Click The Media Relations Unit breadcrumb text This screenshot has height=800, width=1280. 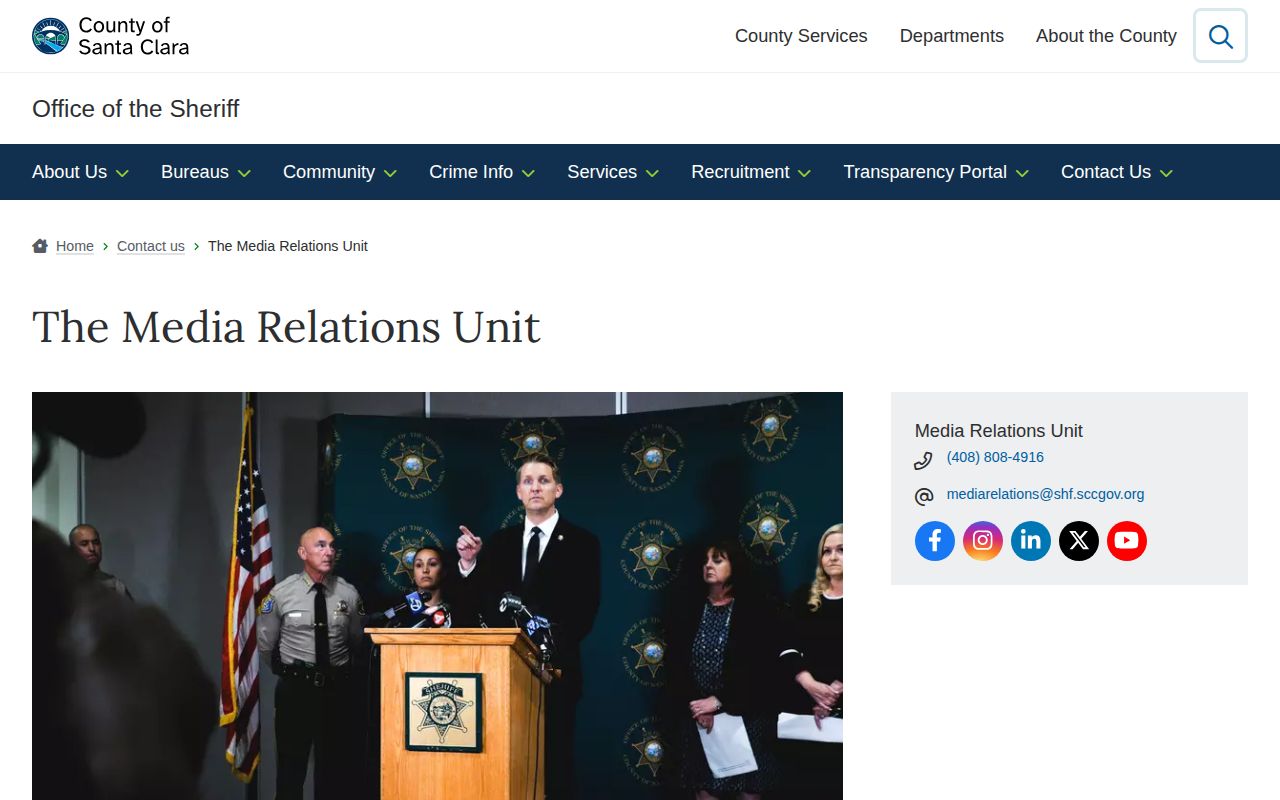pyautogui.click(x=288, y=246)
